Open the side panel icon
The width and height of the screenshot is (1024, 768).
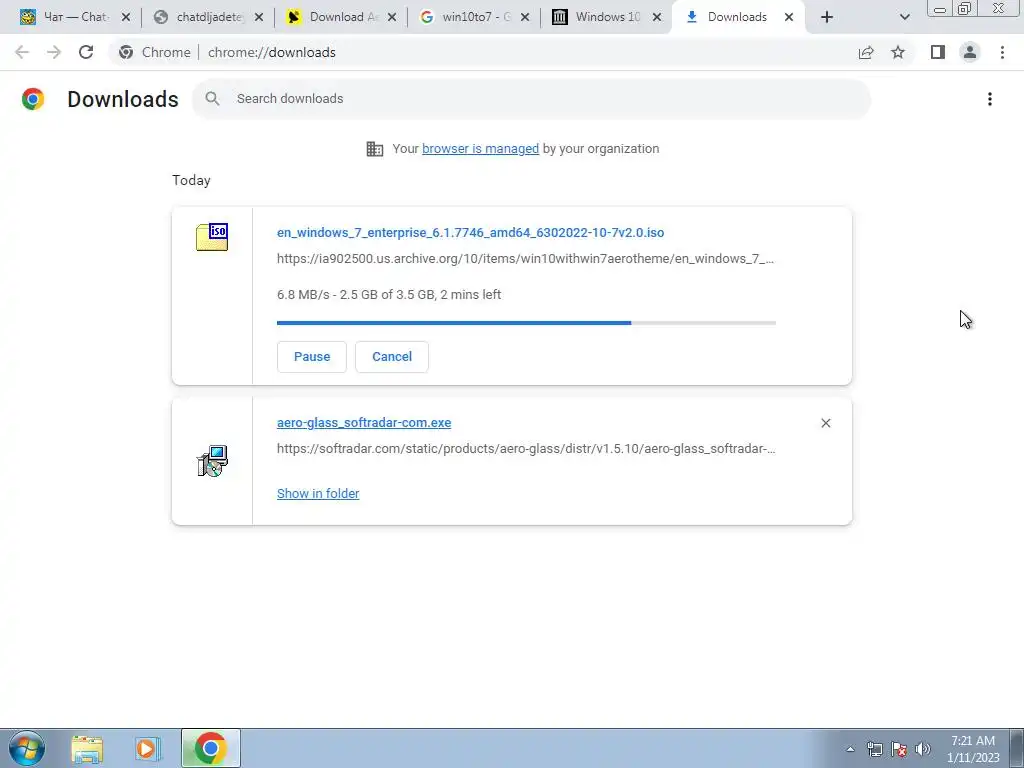click(x=938, y=52)
